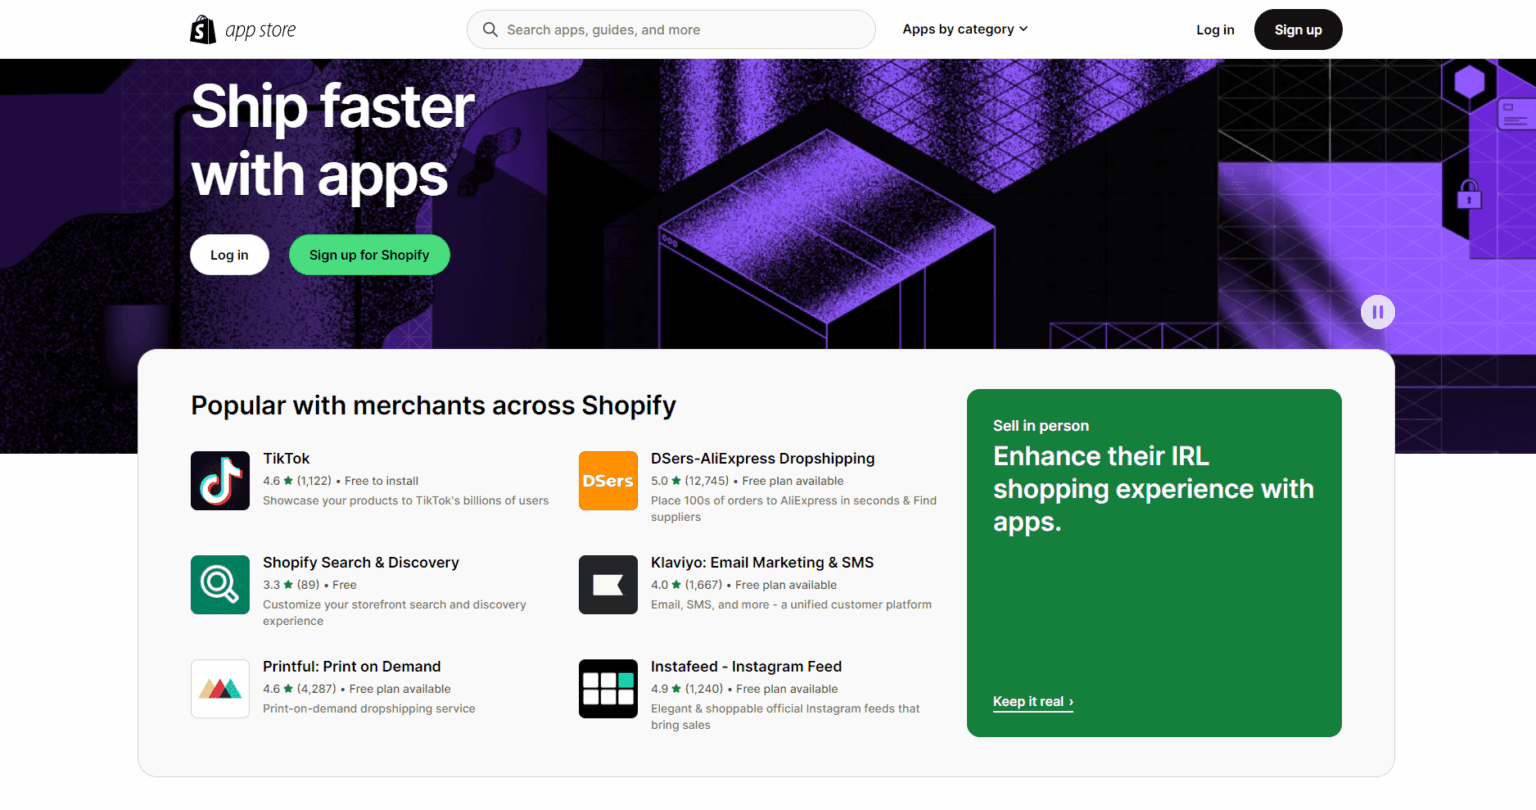The height and width of the screenshot is (810, 1536).
Task: Select the Shopify Search & Discovery icon
Action: pos(220,584)
